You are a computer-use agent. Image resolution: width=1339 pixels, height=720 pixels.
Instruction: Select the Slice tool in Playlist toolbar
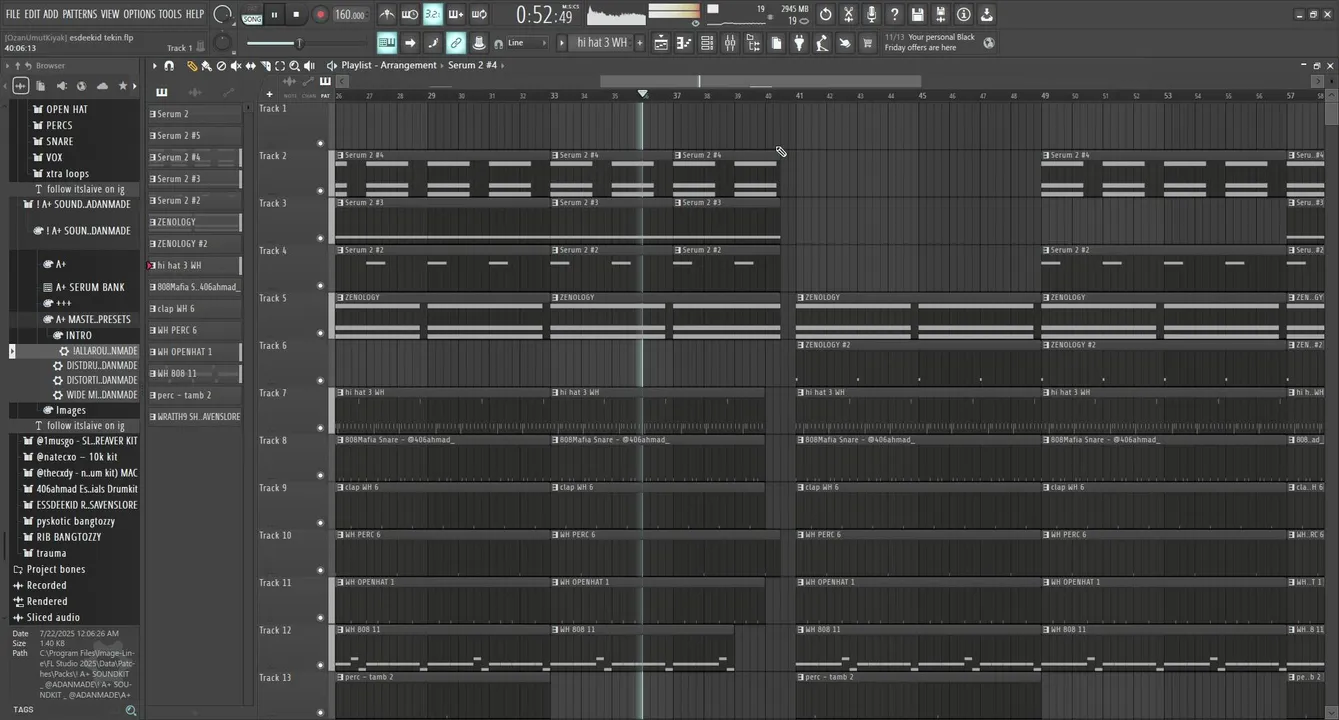265,66
